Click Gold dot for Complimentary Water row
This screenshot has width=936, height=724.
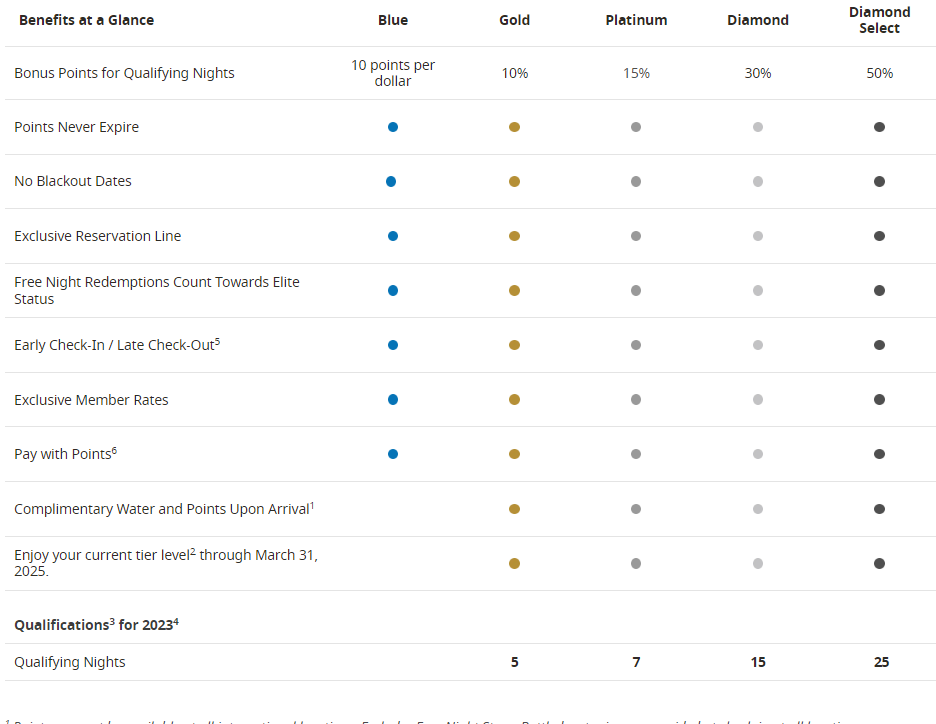tap(514, 509)
